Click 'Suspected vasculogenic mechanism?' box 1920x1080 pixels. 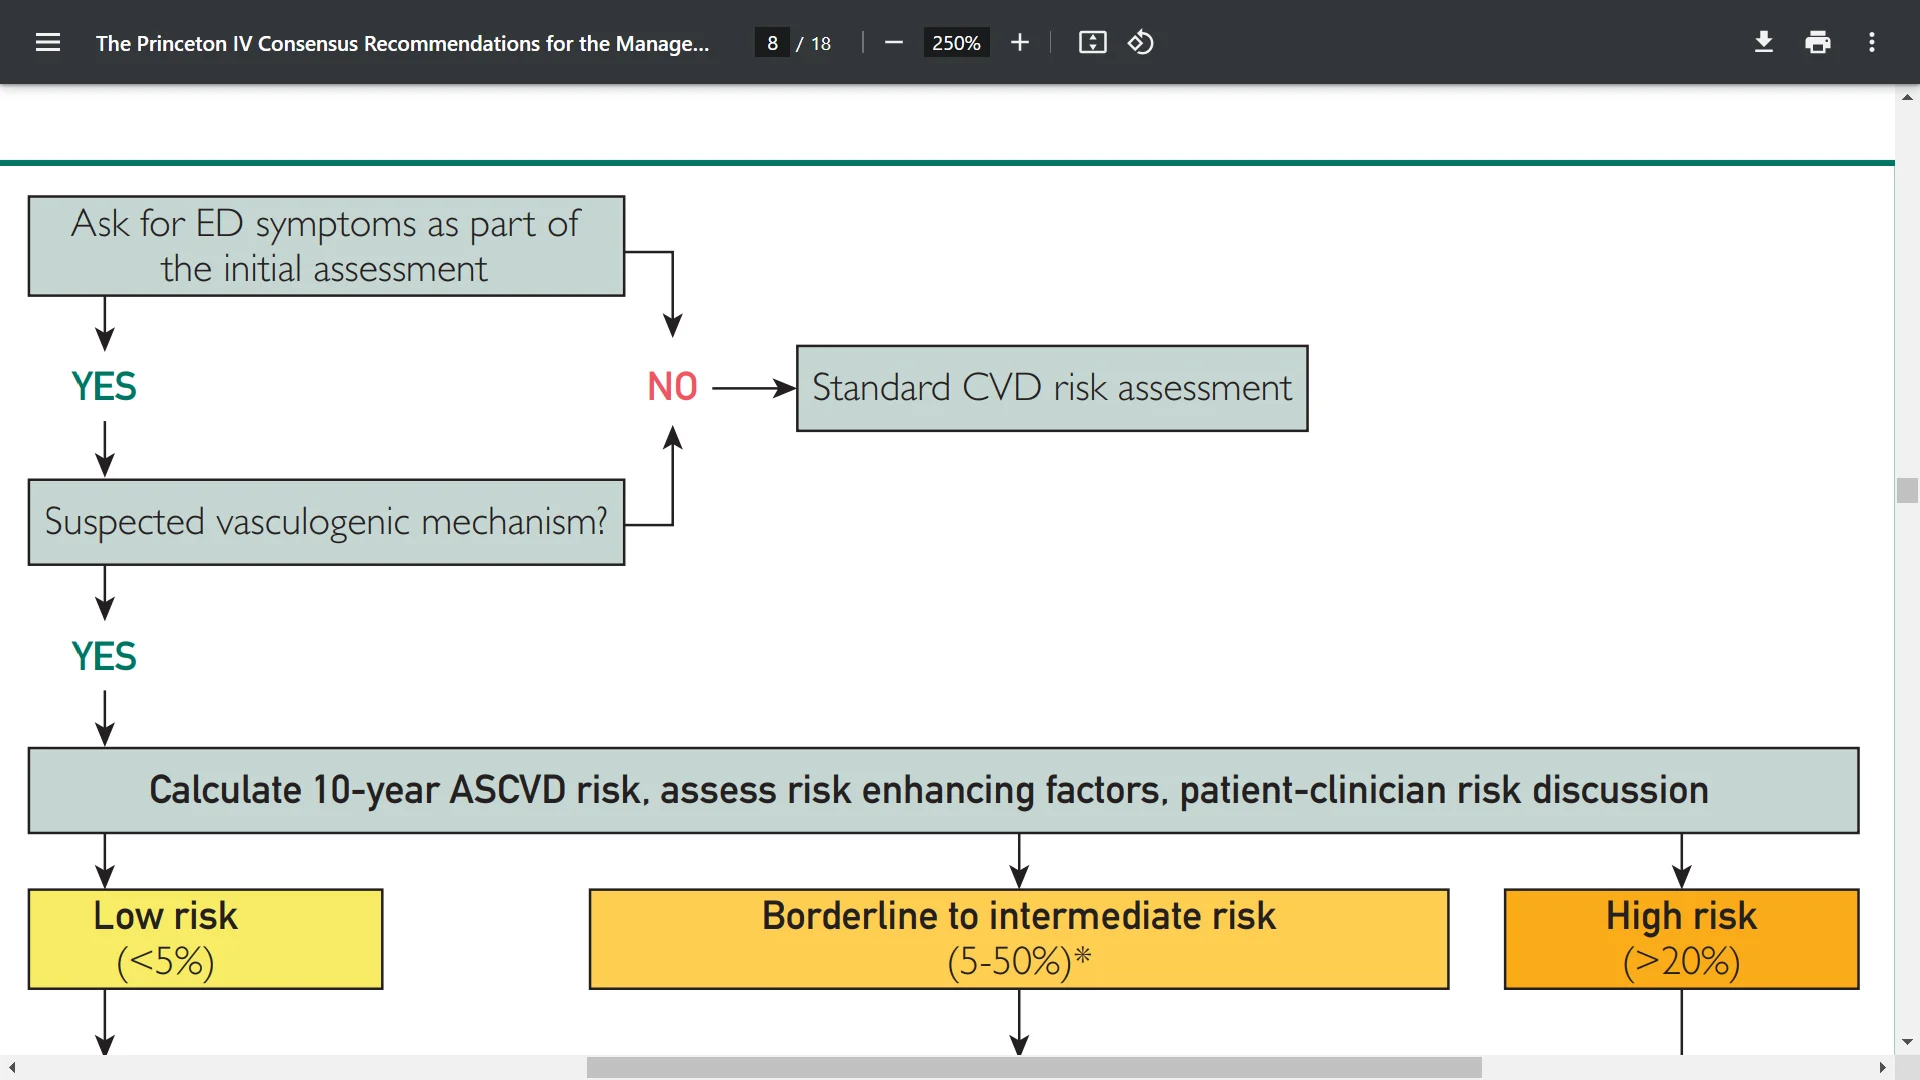(326, 522)
